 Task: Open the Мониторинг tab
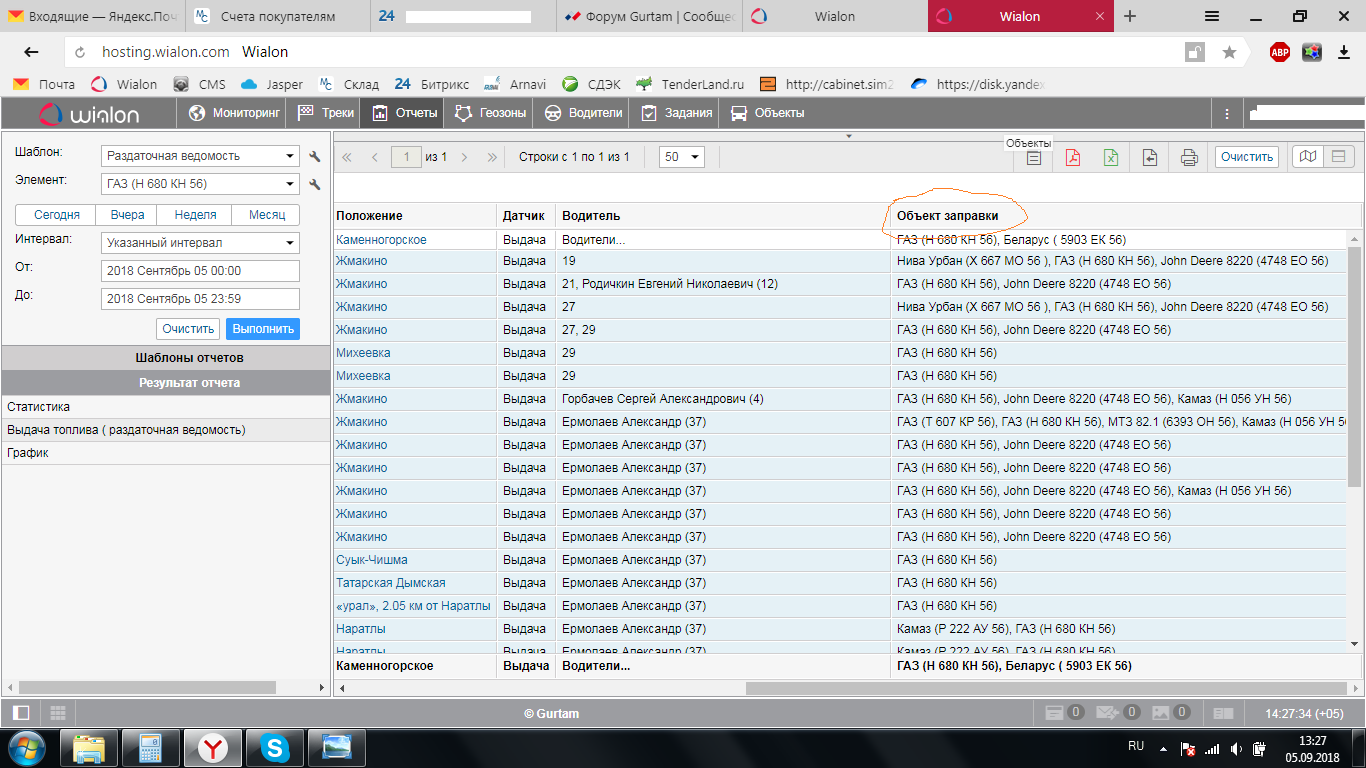tap(234, 113)
